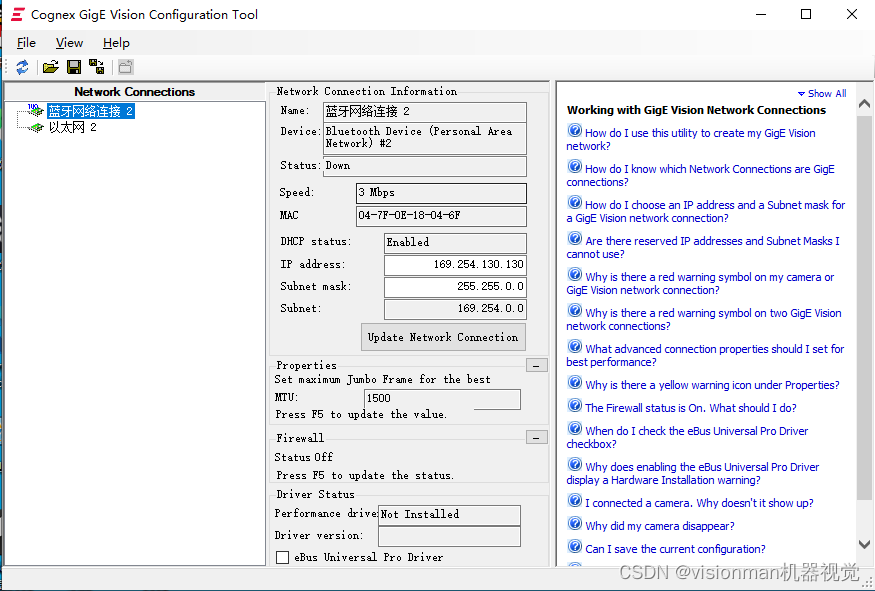Click help icon for 'create my GigE Vision network'
Screen dimensions: 875x591
[x=575, y=131]
